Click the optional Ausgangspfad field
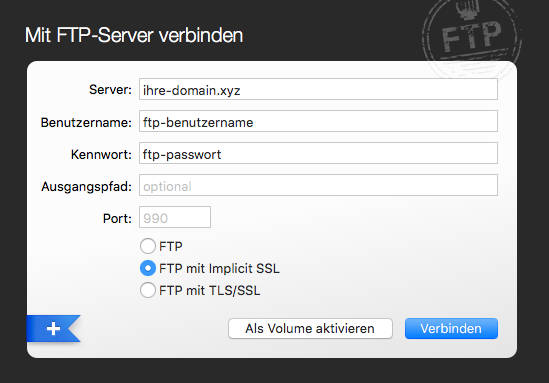Image resolution: width=549 pixels, height=383 pixels. point(318,185)
